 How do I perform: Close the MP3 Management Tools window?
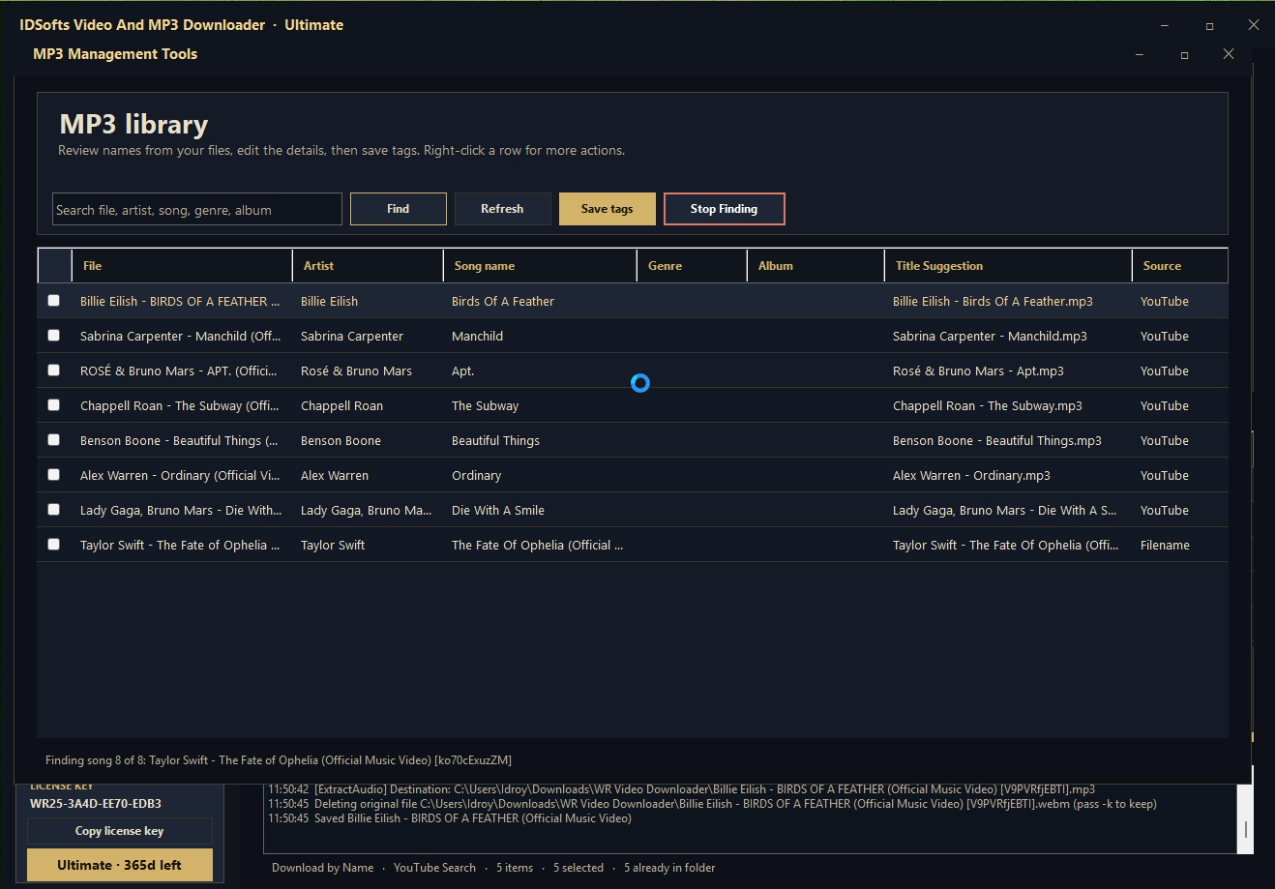click(x=1228, y=54)
